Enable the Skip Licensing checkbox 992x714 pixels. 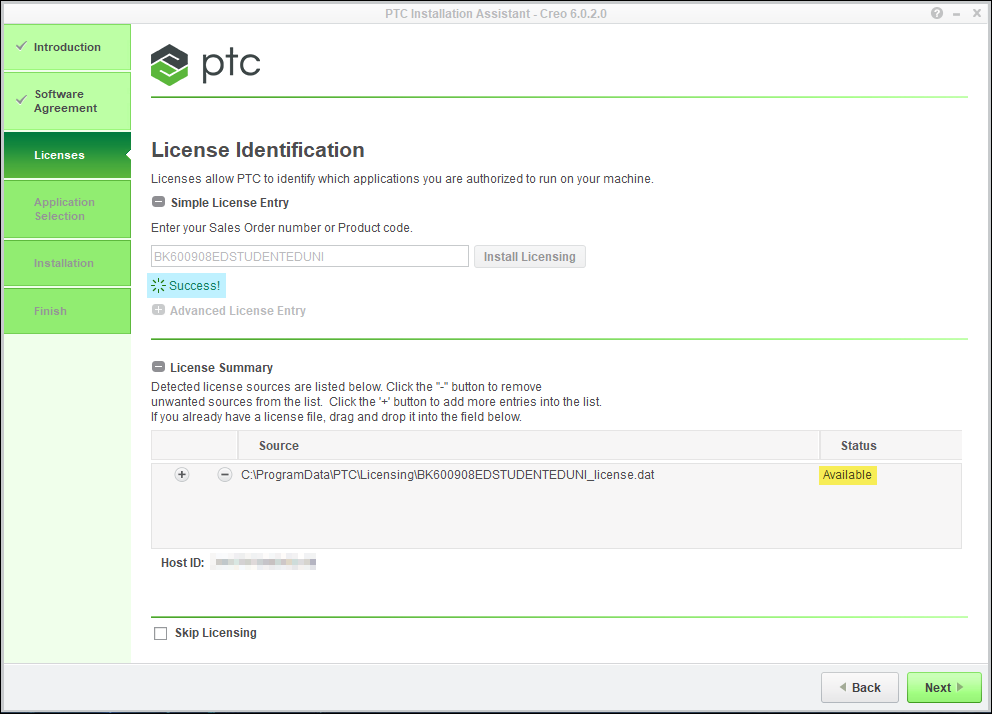160,633
